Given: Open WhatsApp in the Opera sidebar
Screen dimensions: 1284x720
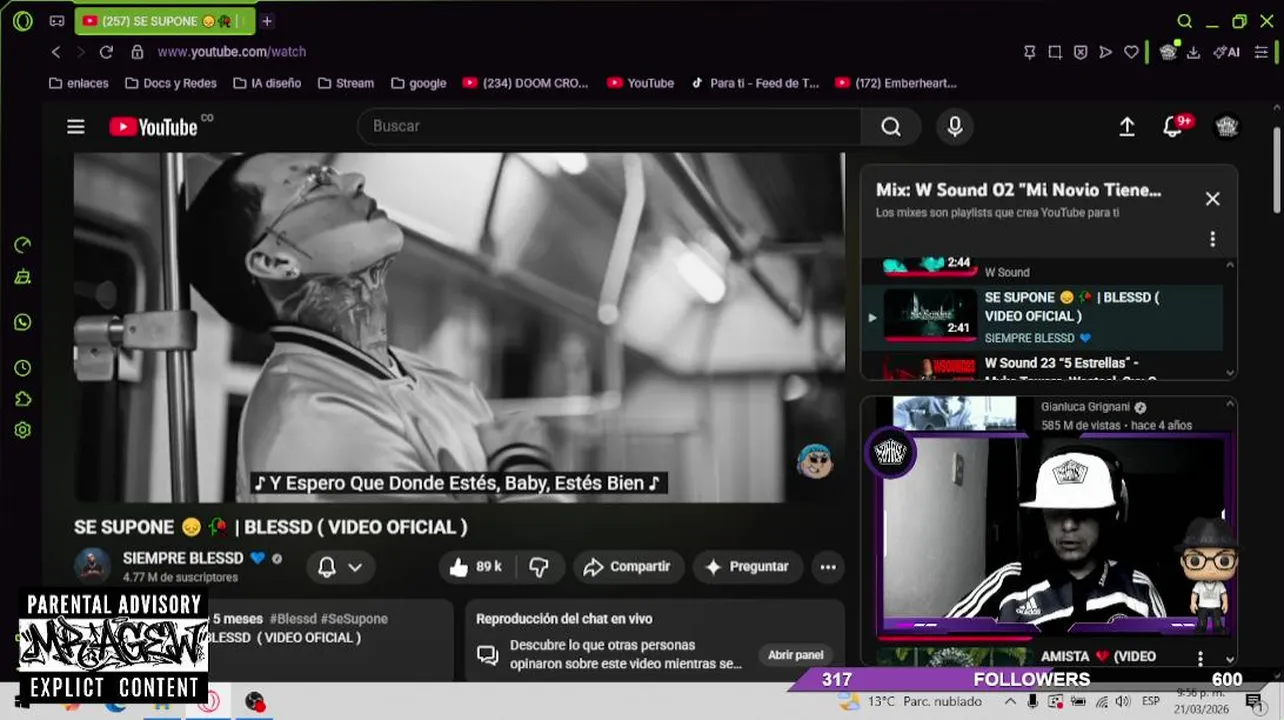Looking at the screenshot, I should click(22, 322).
